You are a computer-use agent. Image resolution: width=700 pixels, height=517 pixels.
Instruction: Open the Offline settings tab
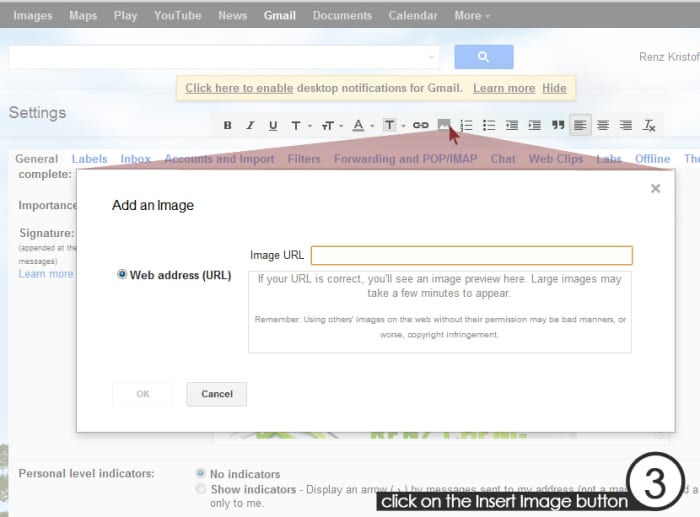tap(652, 159)
